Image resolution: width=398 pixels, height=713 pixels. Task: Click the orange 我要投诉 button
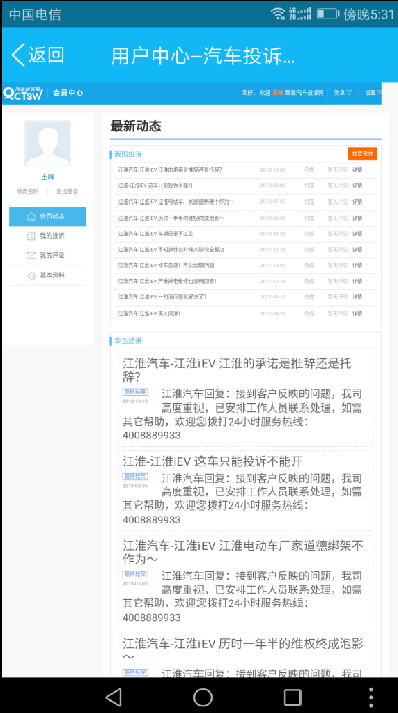363,154
